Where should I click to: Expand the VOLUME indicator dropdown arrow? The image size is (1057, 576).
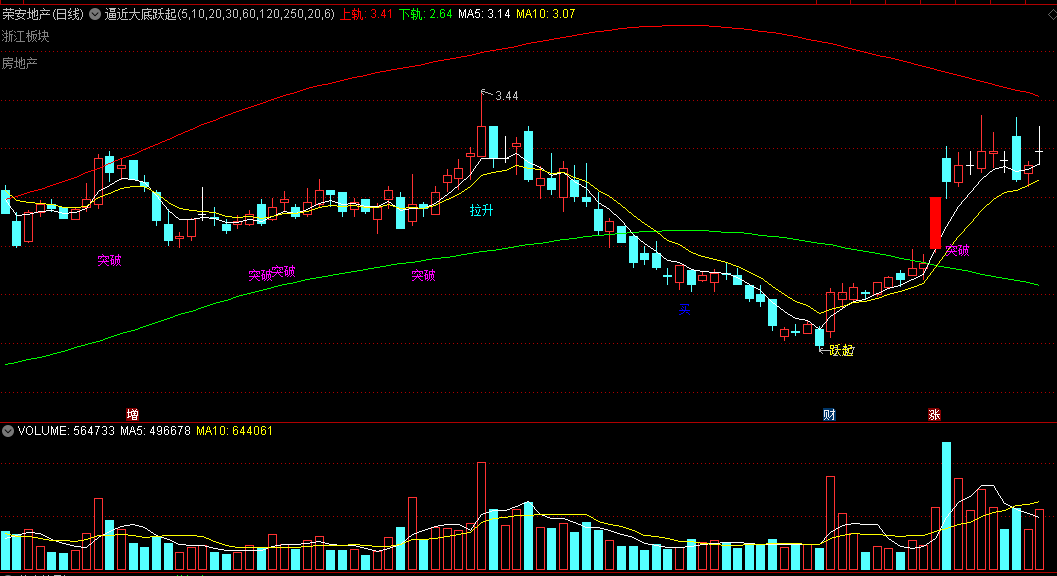tap(8, 431)
